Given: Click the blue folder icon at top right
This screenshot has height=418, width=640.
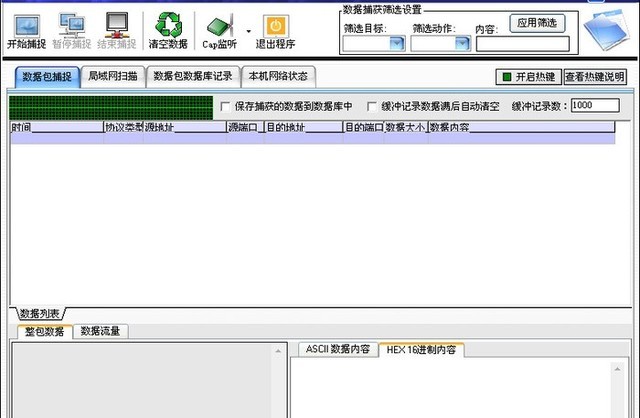Looking at the screenshot, I should [606, 32].
